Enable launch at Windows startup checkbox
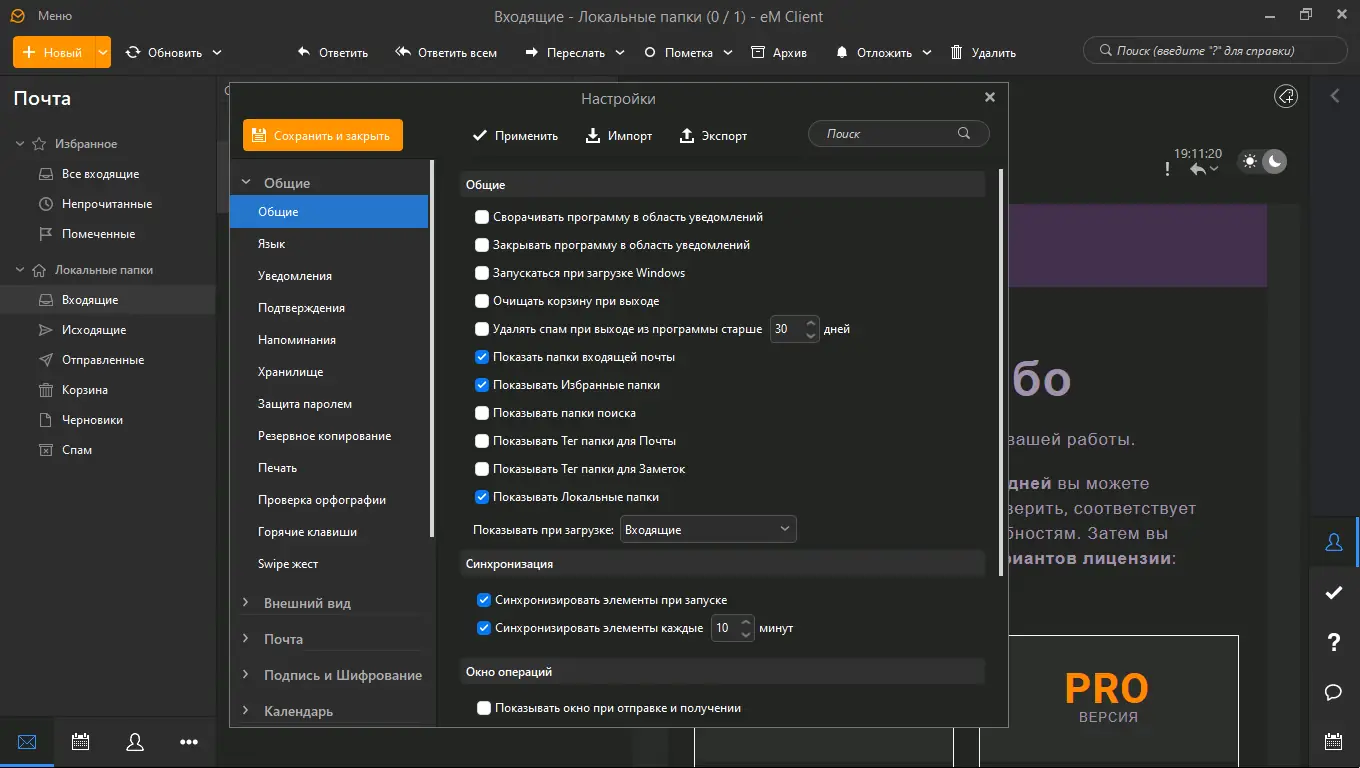This screenshot has height=768, width=1360. (x=482, y=273)
